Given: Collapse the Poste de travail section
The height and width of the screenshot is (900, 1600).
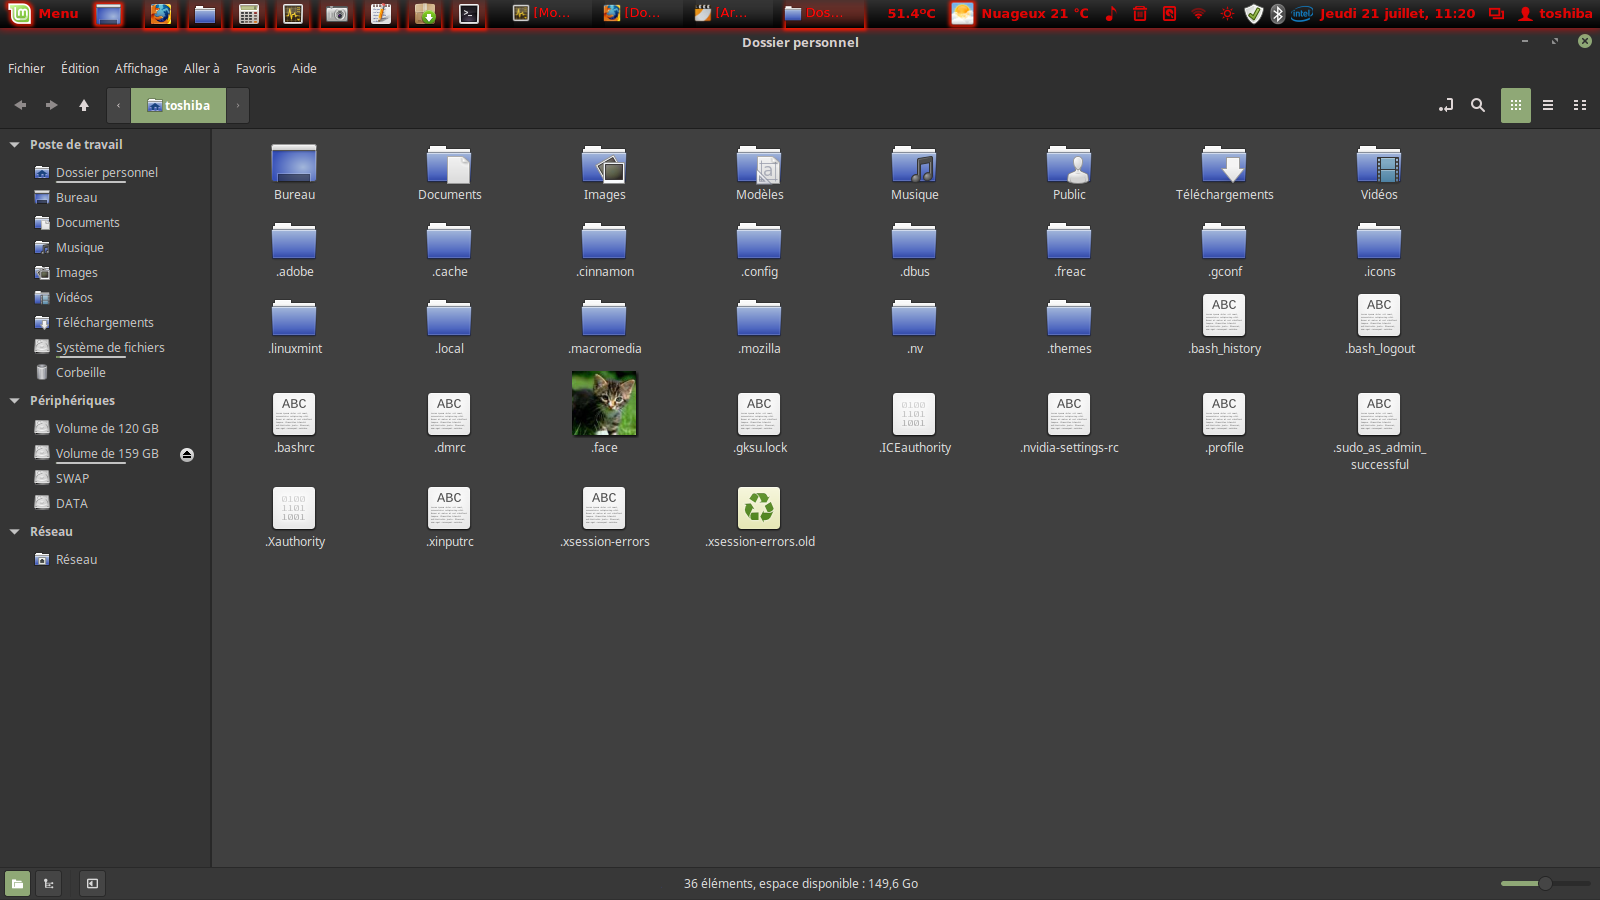Looking at the screenshot, I should click(x=15, y=145).
